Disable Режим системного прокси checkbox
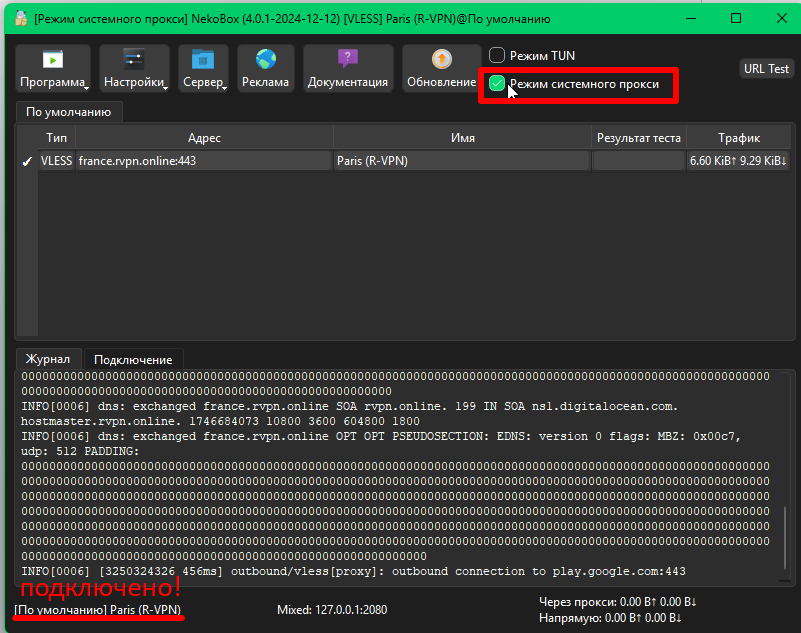Screen dimensions: 801x633 [x=497, y=84]
